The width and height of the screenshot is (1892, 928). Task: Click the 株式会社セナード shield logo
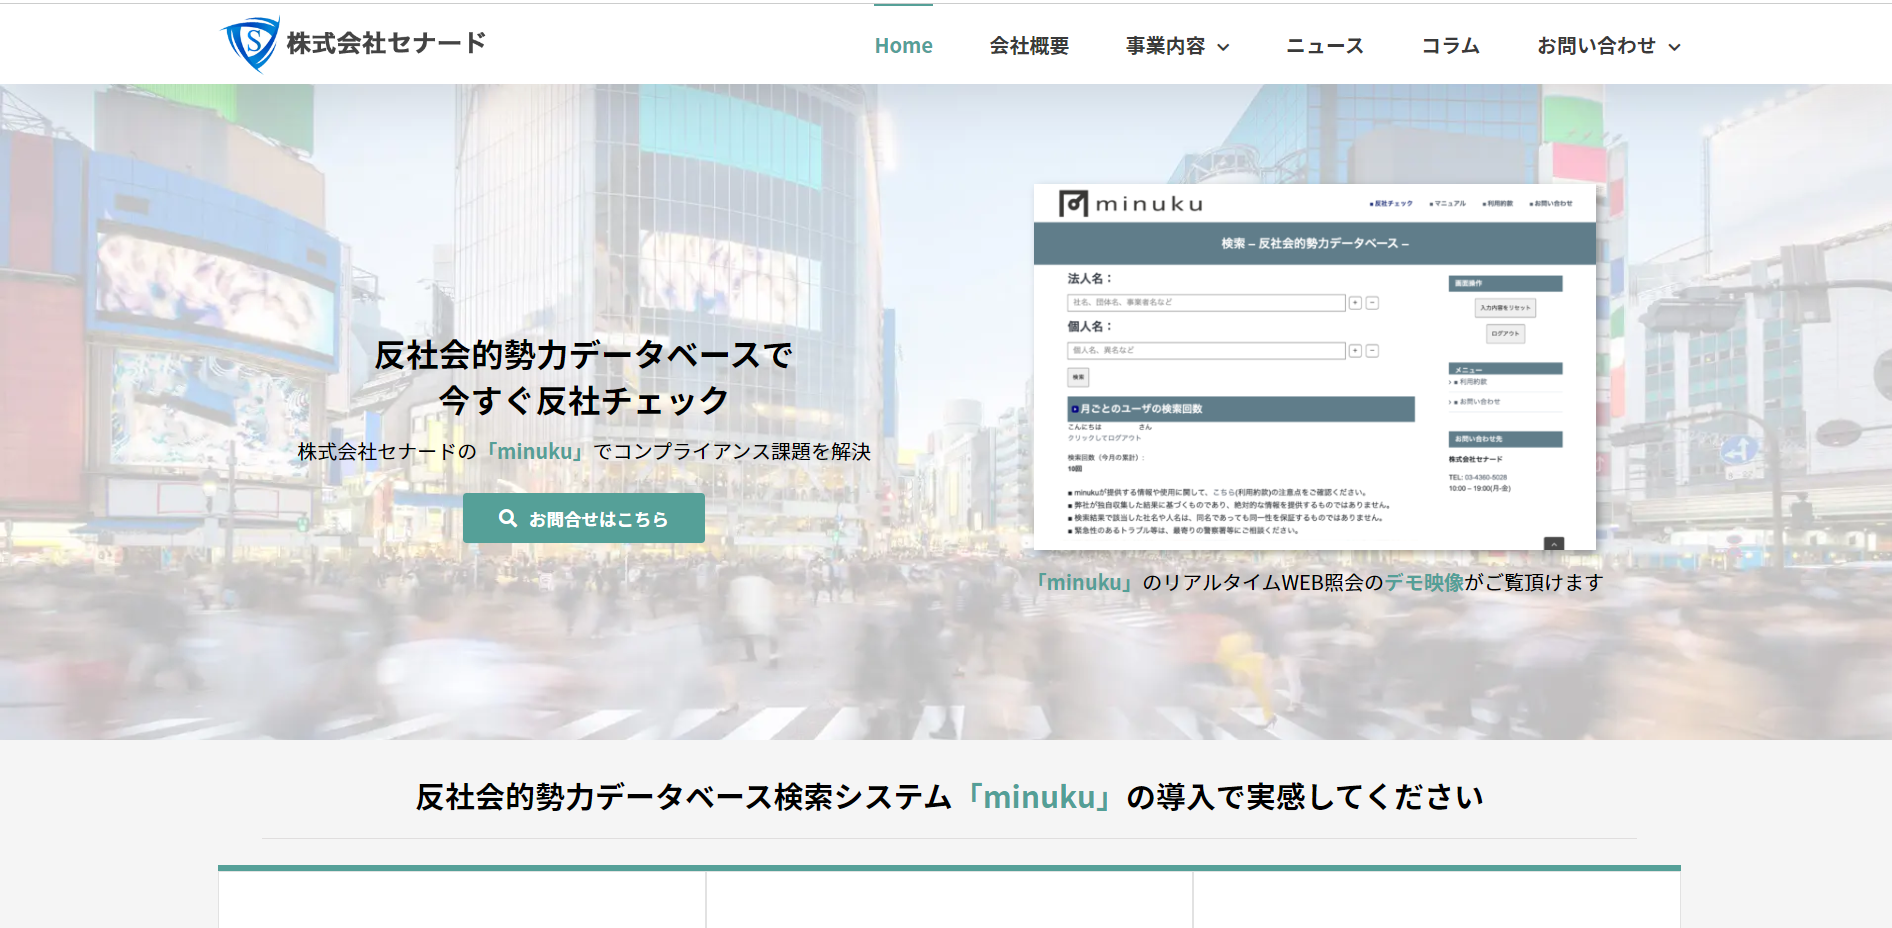(x=250, y=44)
